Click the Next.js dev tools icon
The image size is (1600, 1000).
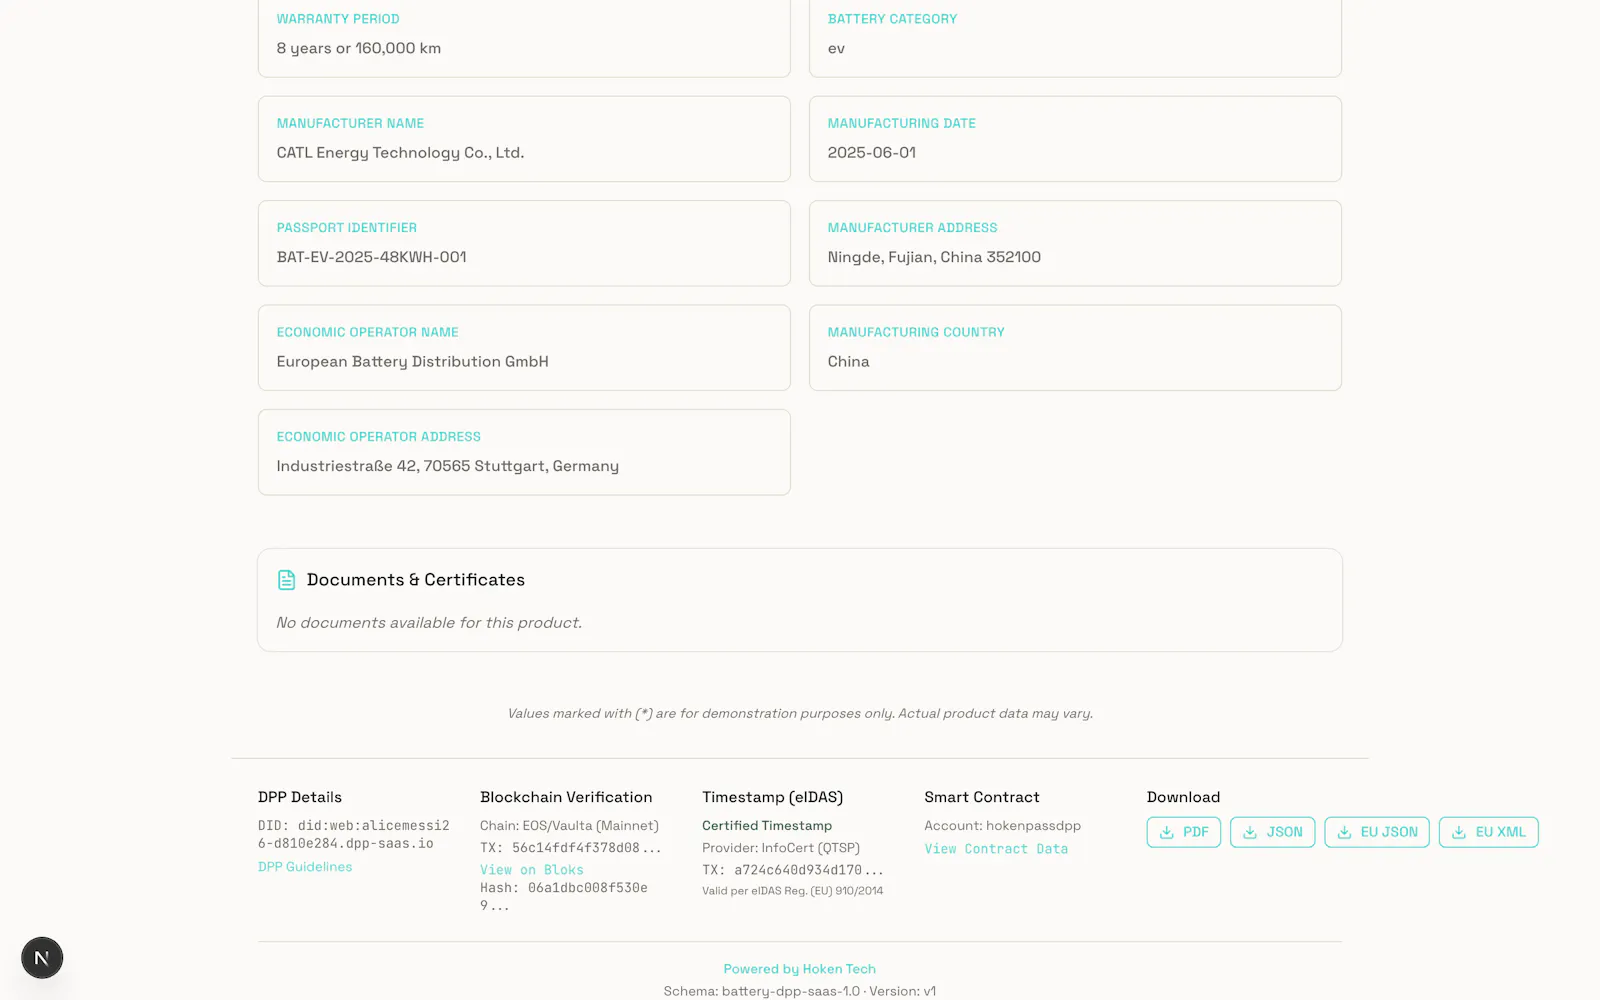[x=42, y=958]
